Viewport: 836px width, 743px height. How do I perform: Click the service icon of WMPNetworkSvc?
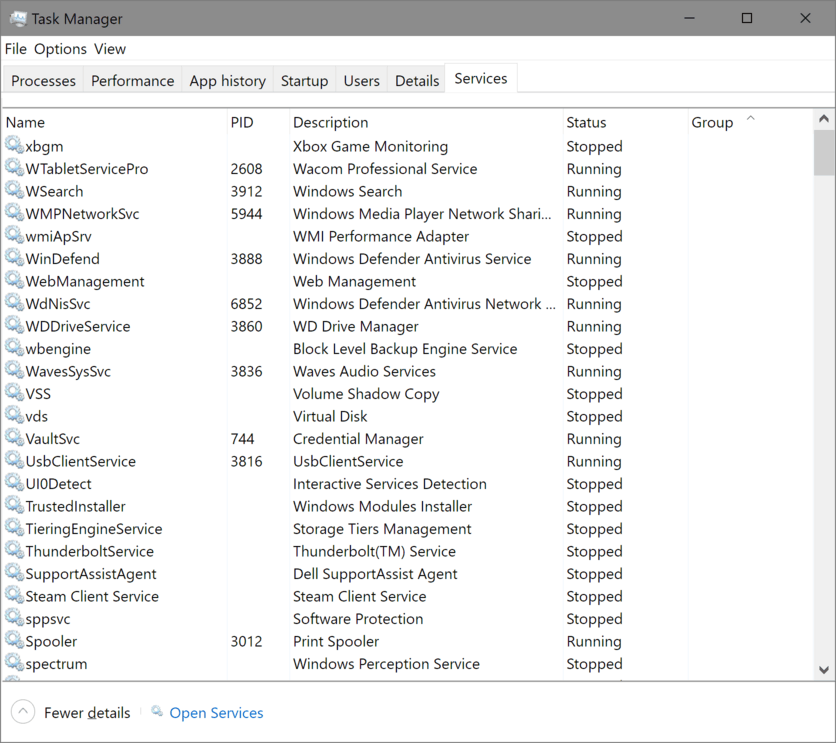tap(14, 213)
